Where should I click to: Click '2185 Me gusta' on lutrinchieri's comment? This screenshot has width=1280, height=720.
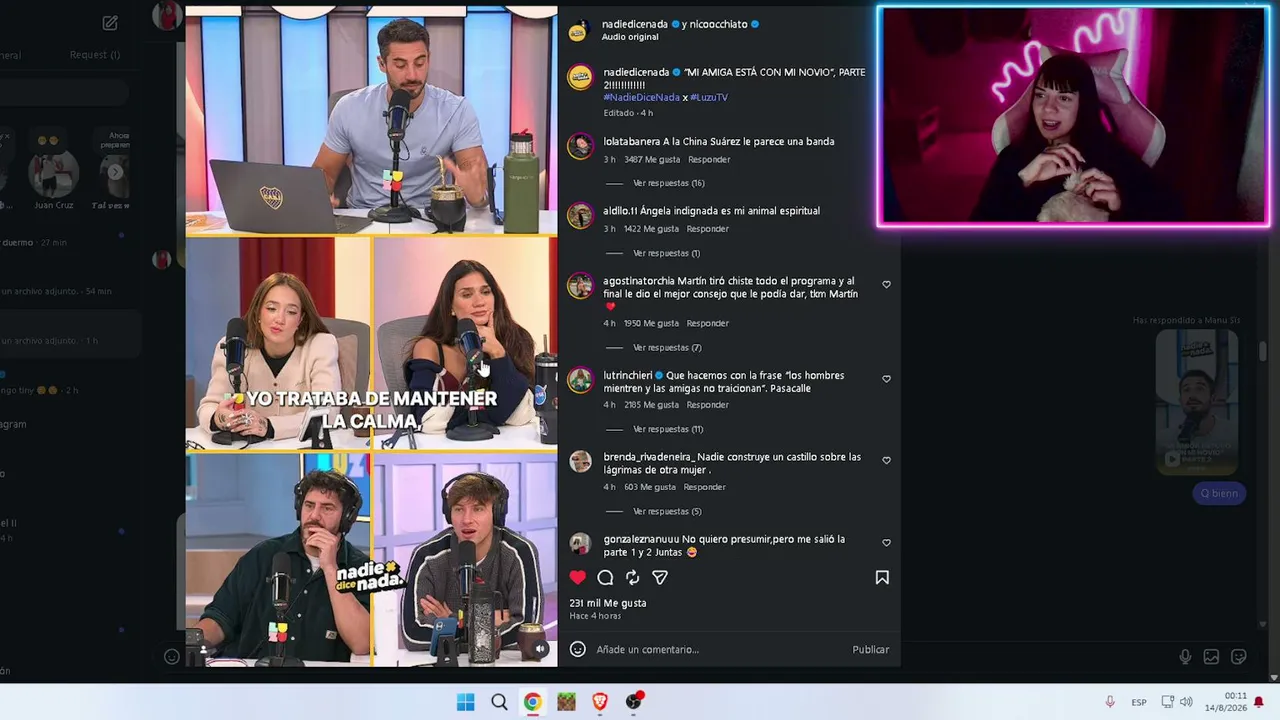click(651, 405)
